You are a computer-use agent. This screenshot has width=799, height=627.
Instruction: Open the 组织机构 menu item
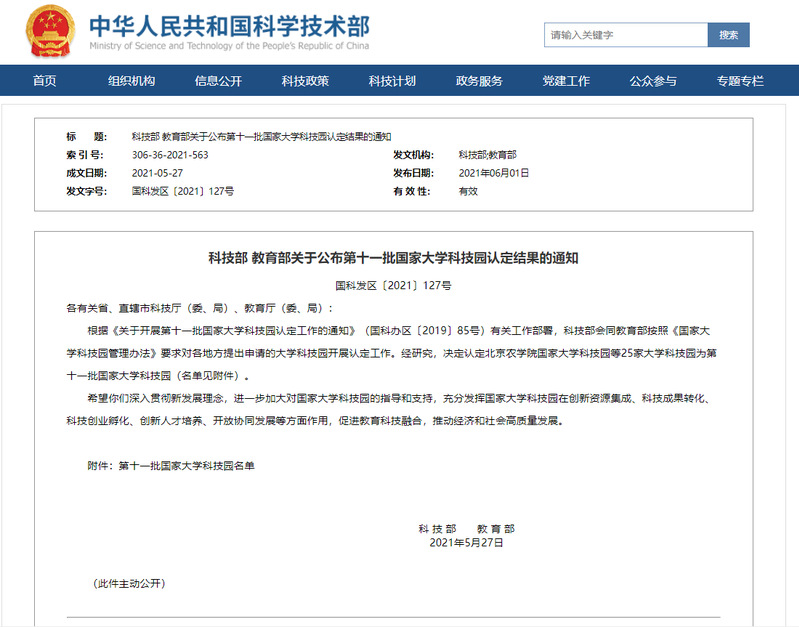click(132, 81)
